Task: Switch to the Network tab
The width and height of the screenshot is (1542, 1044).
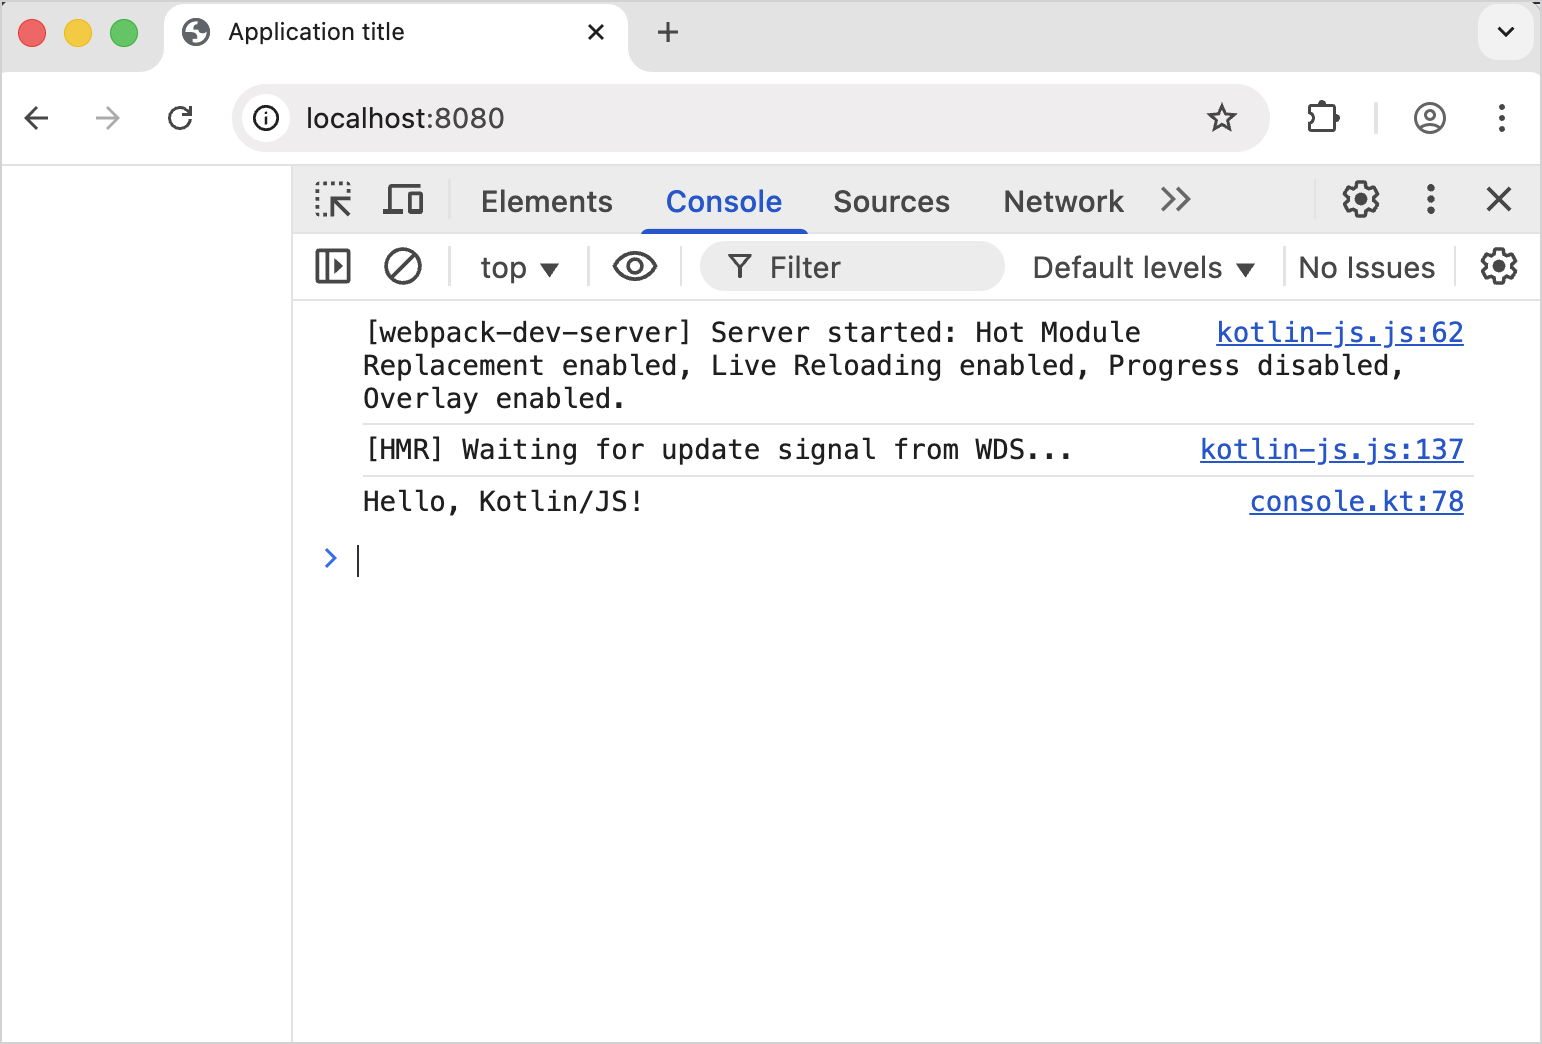Action: pyautogui.click(x=1063, y=201)
